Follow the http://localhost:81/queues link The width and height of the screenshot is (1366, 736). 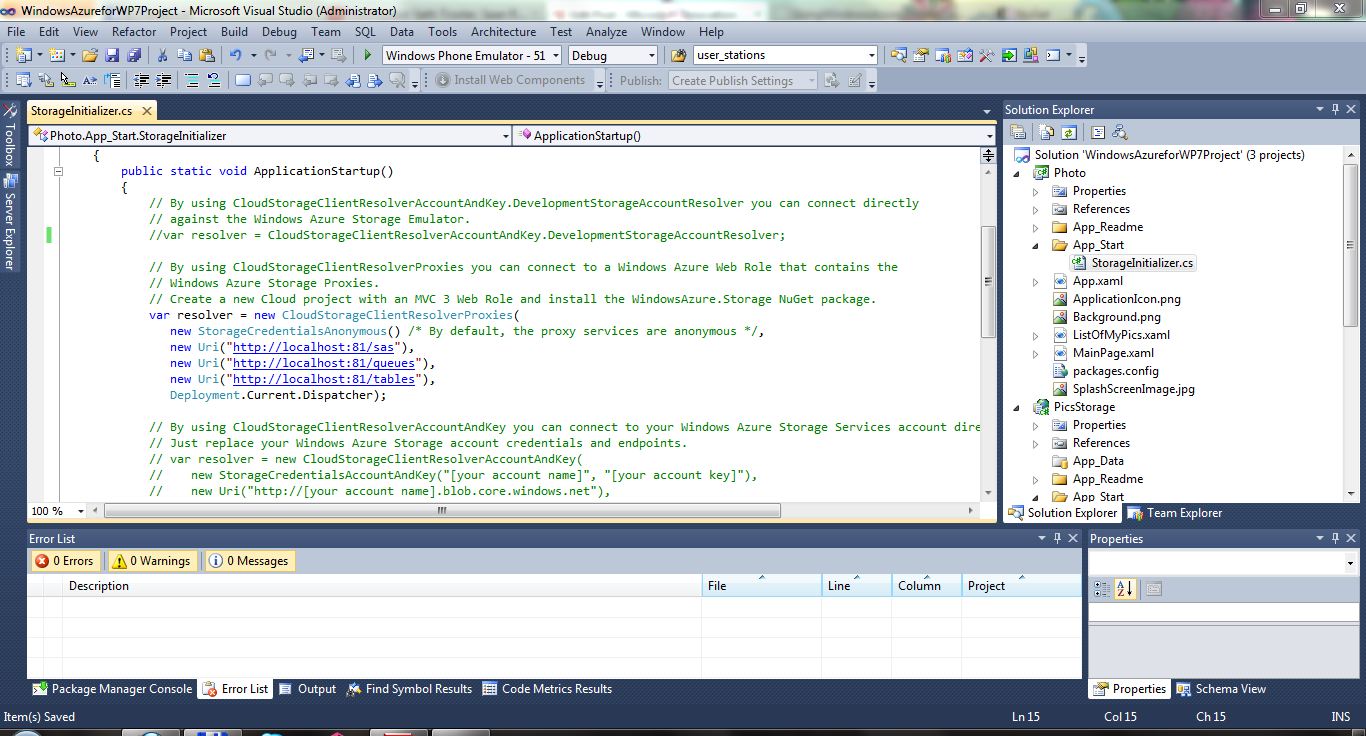pyautogui.click(x=324, y=363)
